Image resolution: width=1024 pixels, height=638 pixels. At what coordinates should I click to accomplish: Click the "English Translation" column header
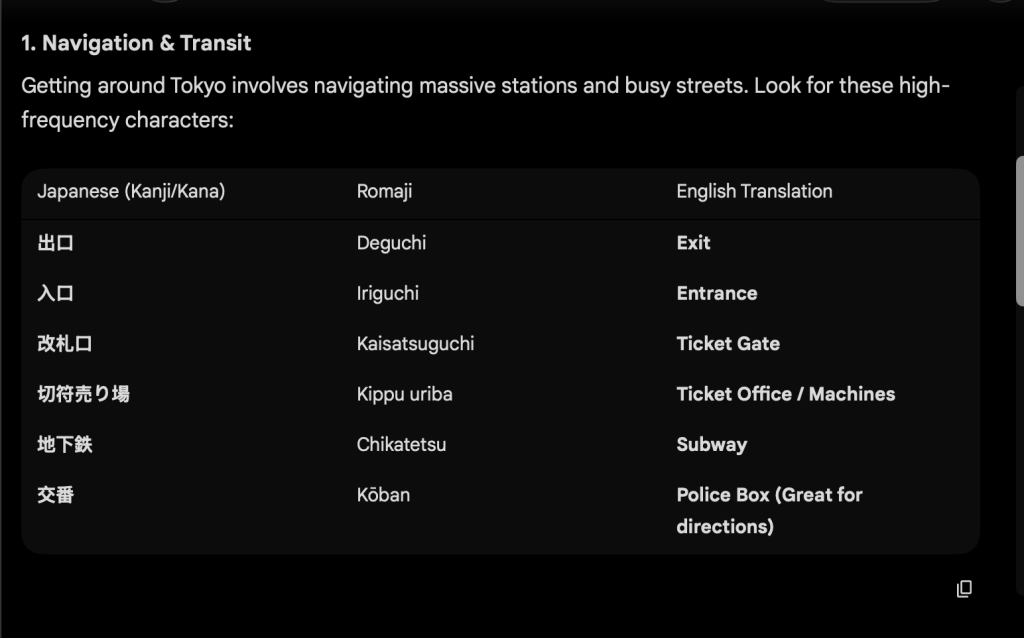click(754, 191)
